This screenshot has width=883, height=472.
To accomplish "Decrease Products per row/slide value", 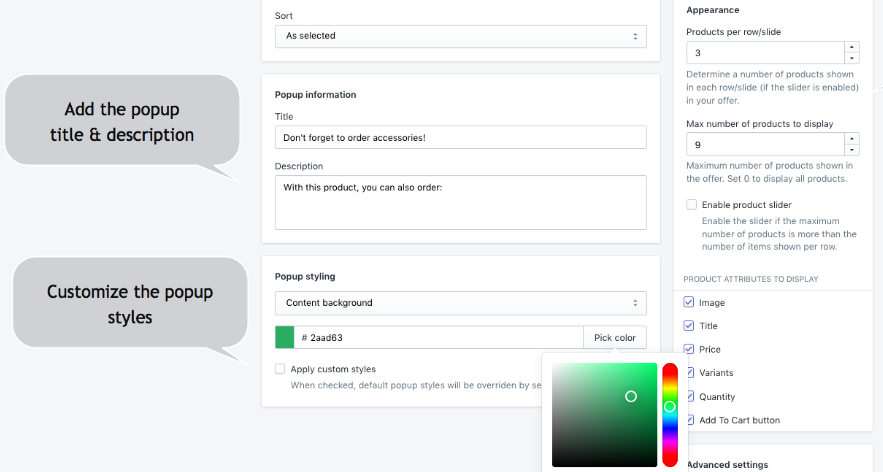I will tap(851, 58).
